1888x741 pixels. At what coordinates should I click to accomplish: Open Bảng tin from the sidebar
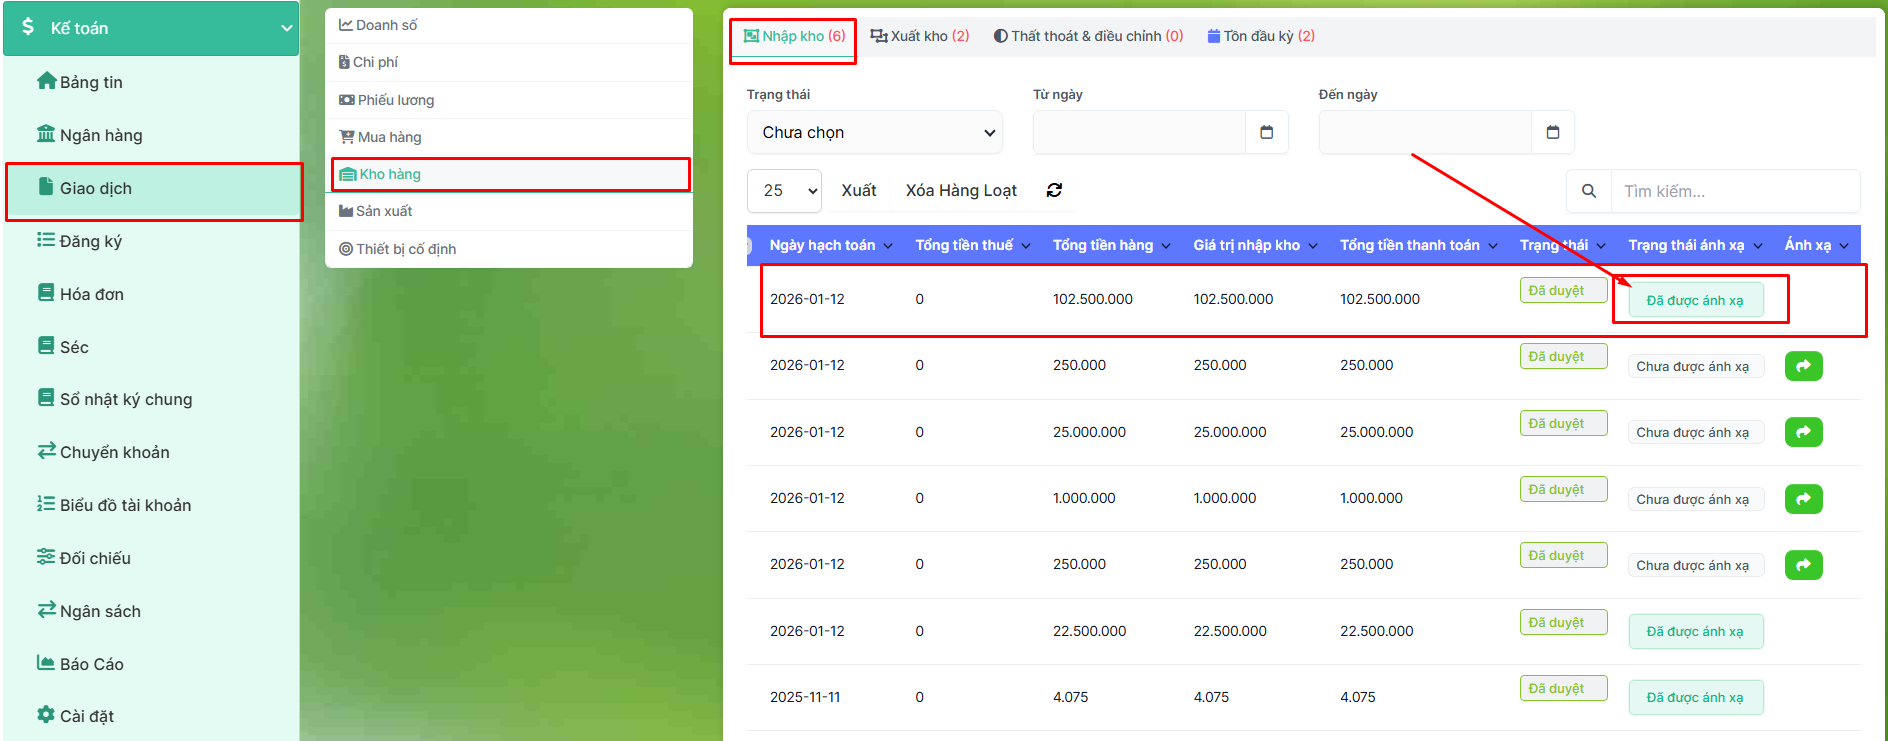click(x=90, y=82)
